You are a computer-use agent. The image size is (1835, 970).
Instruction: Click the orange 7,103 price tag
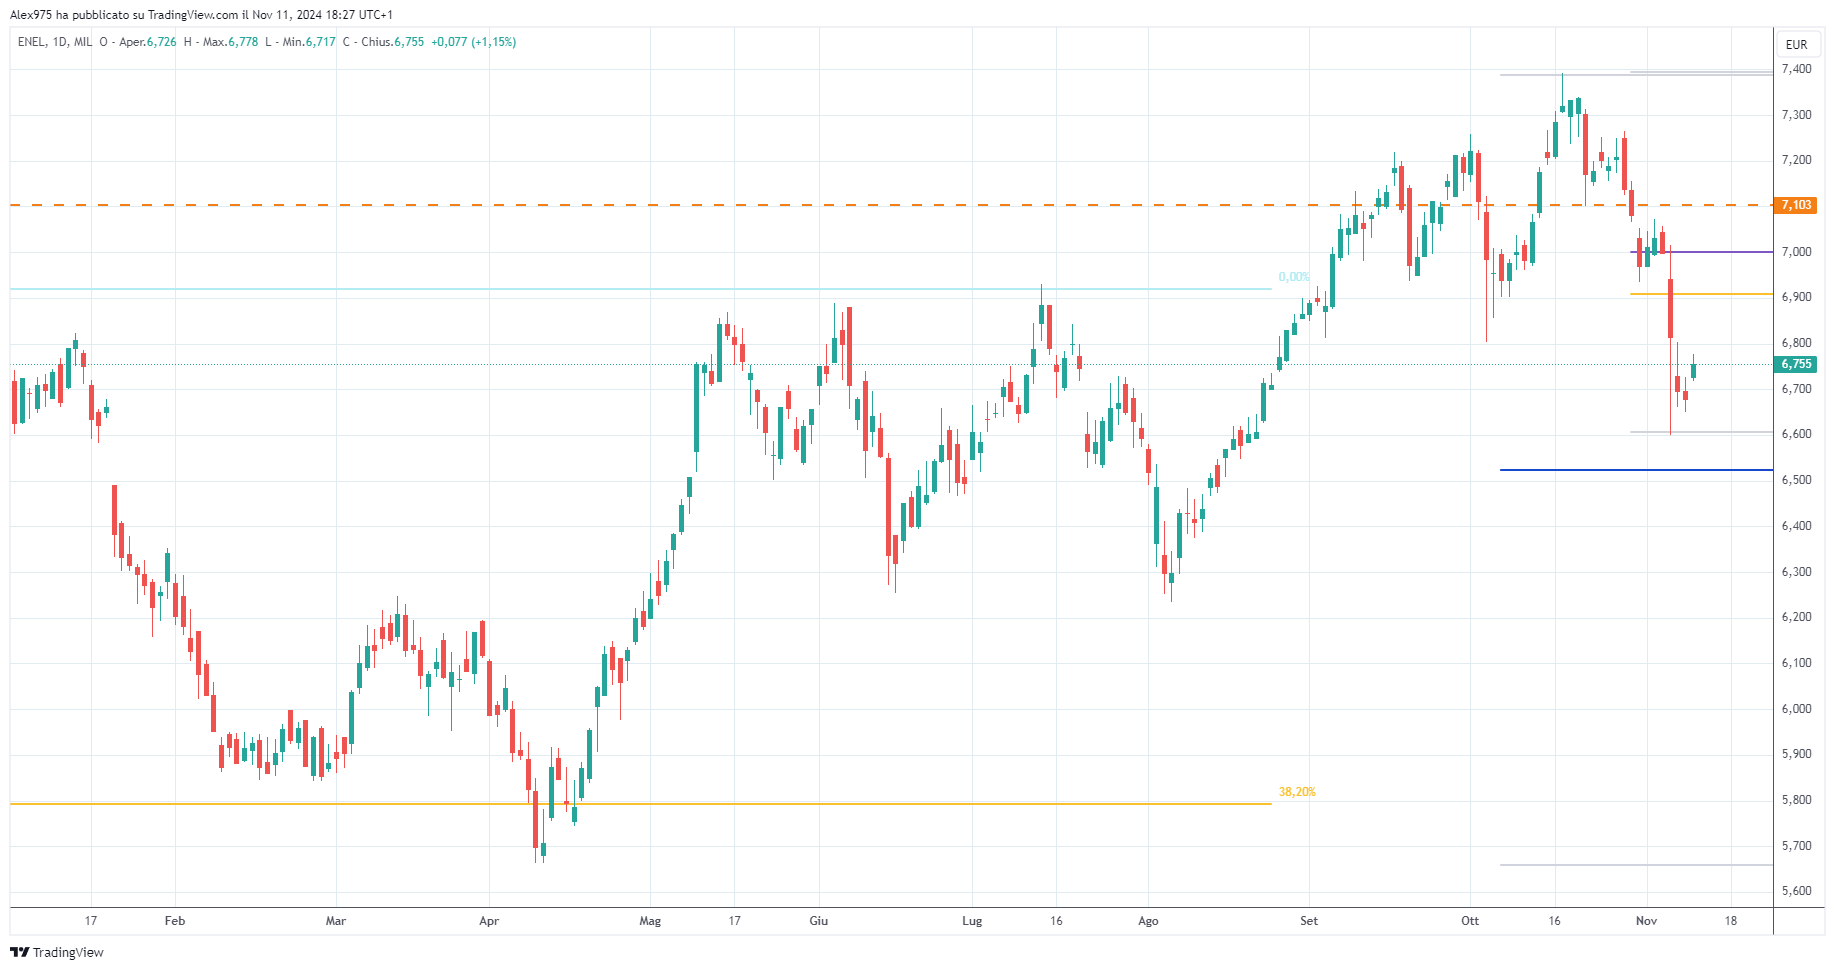(x=1796, y=205)
